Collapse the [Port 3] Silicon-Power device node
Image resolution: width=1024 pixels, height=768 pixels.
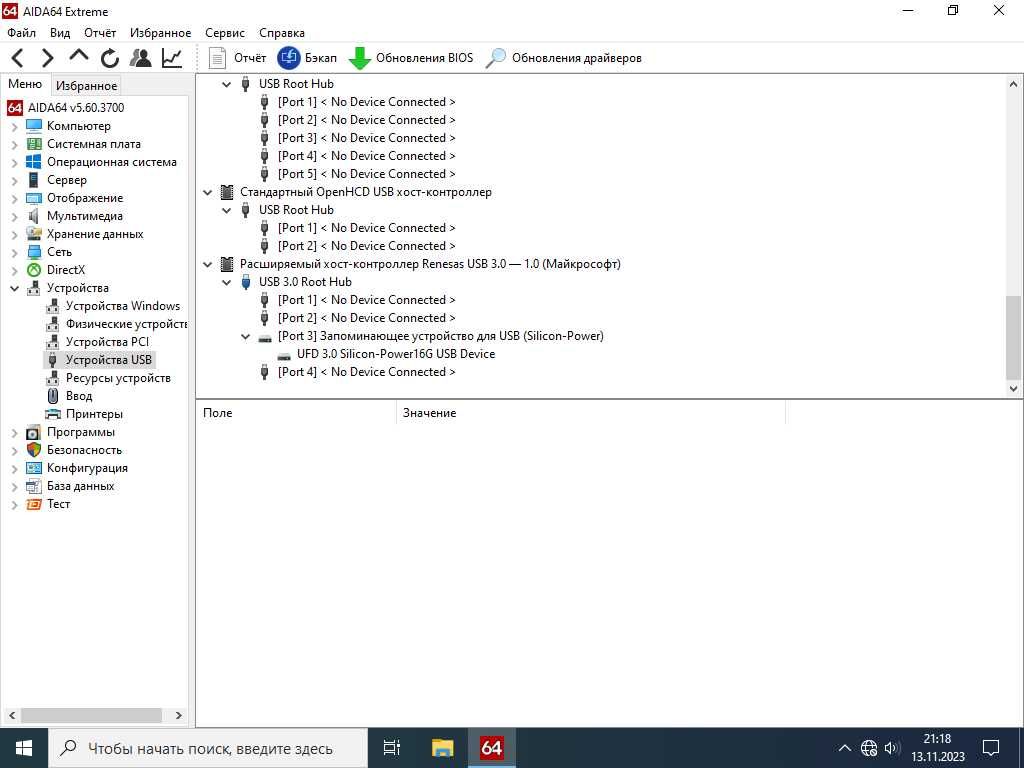point(246,336)
